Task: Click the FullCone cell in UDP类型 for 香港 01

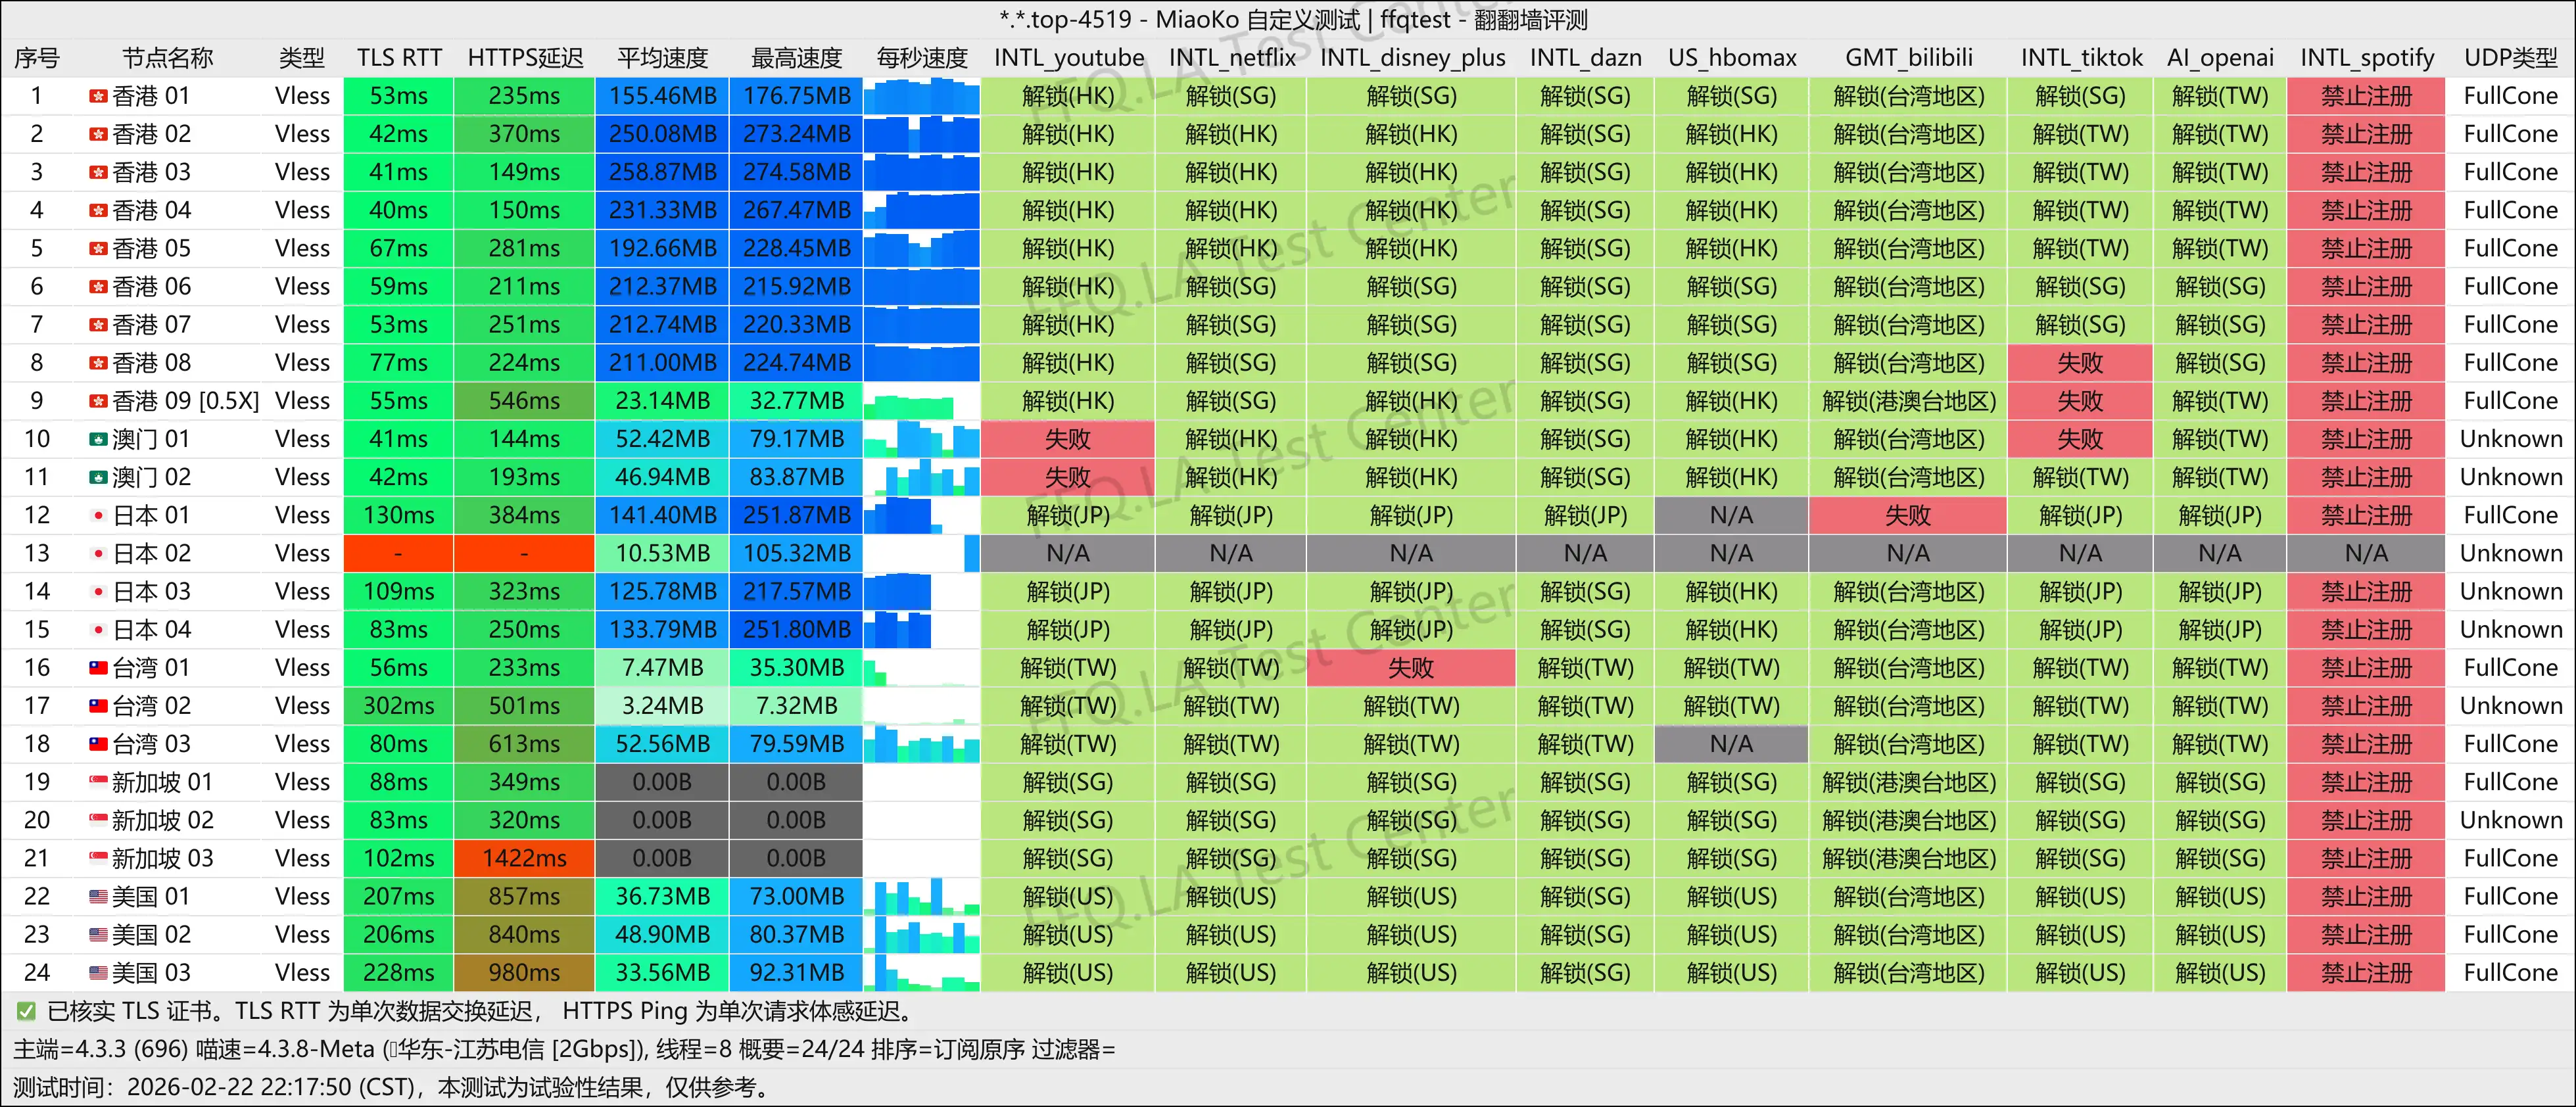Action: [2510, 96]
